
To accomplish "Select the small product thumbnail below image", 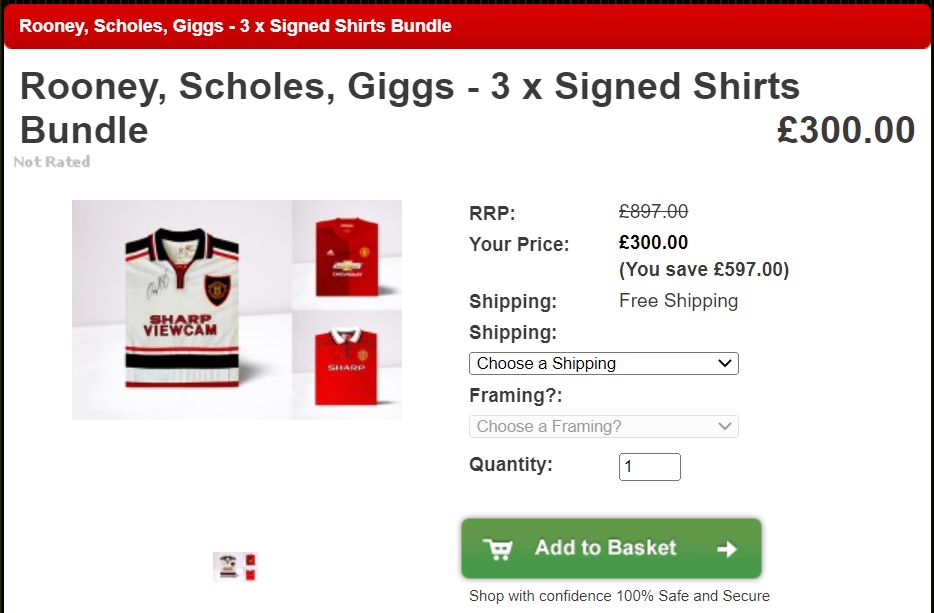I will click(x=235, y=567).
